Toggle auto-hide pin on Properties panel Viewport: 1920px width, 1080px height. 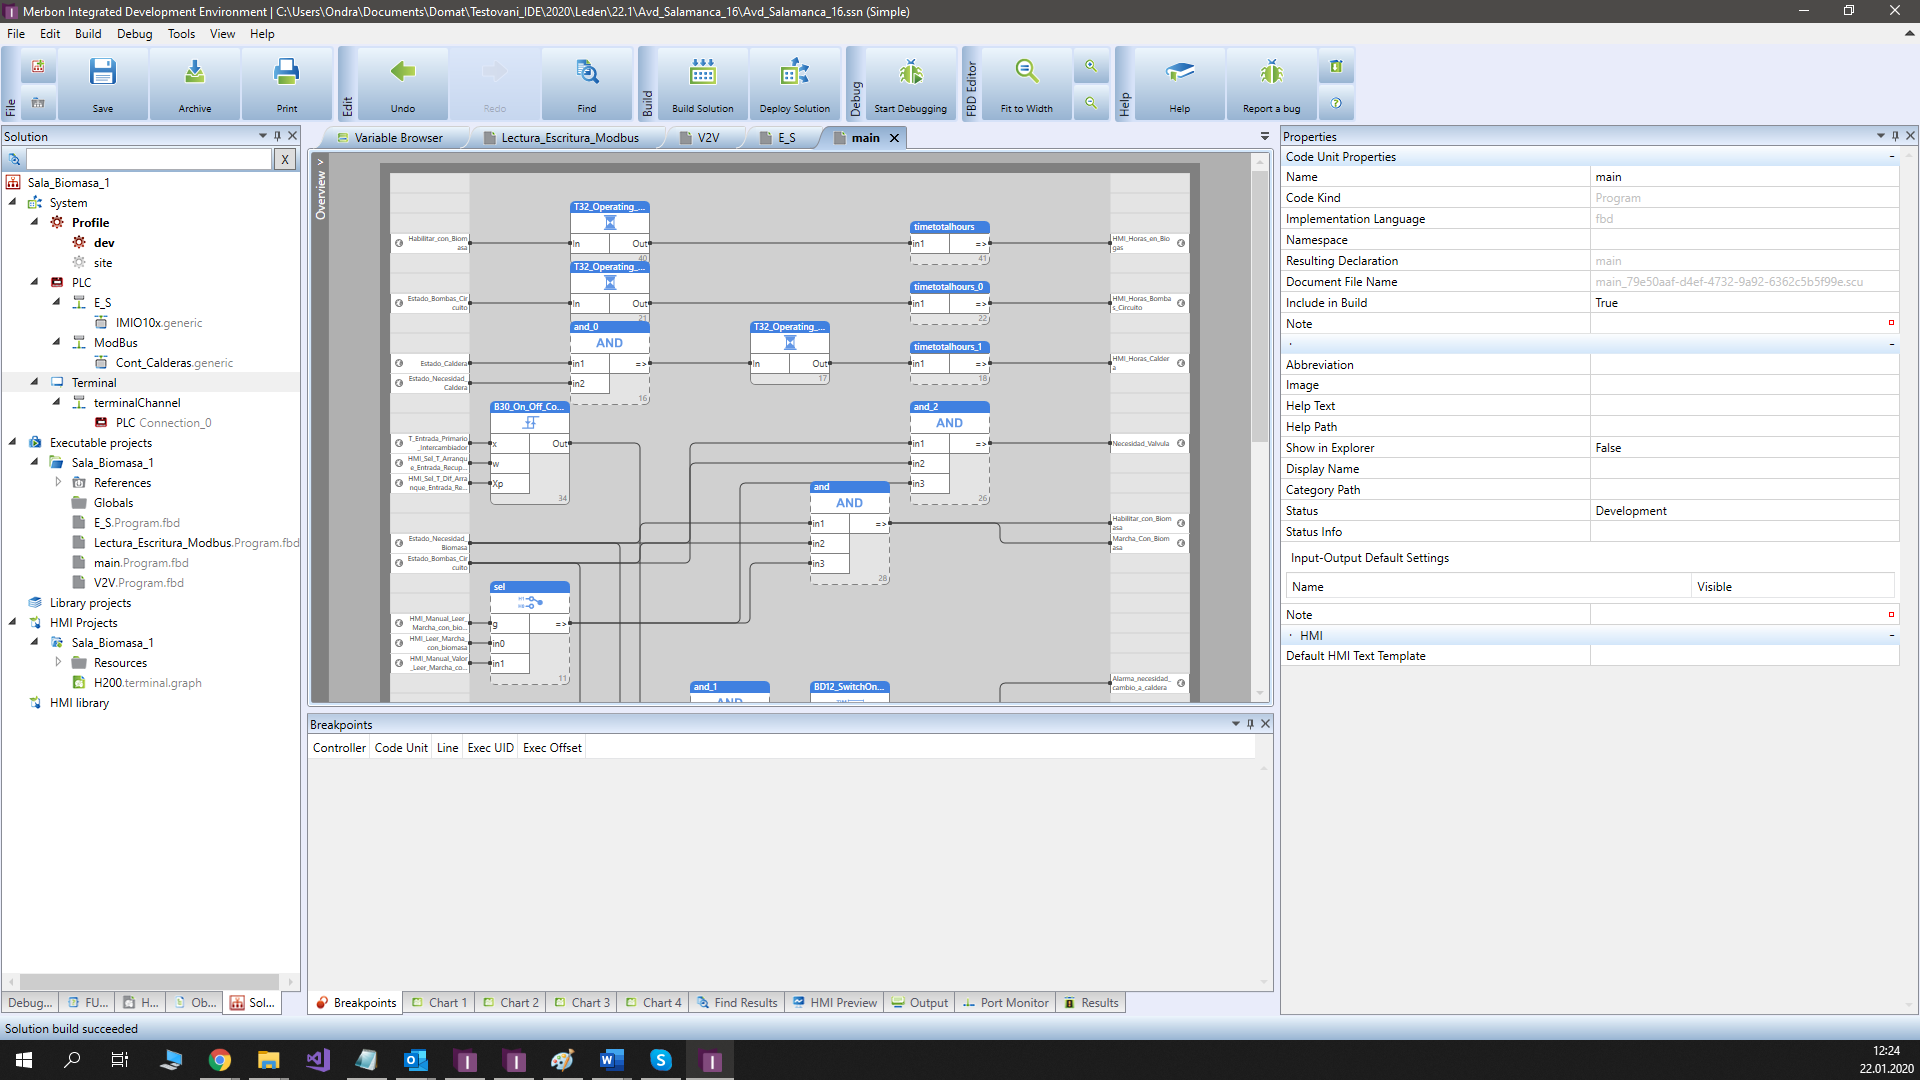point(1895,136)
